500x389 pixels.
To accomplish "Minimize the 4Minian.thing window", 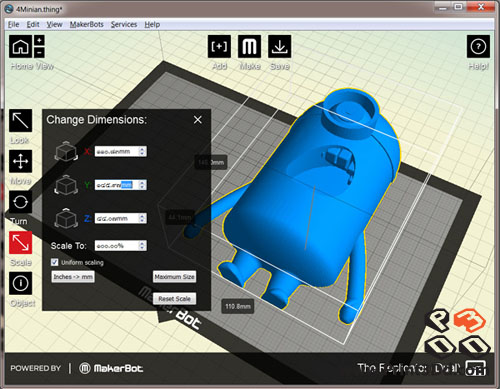I will pyautogui.click(x=443, y=7).
